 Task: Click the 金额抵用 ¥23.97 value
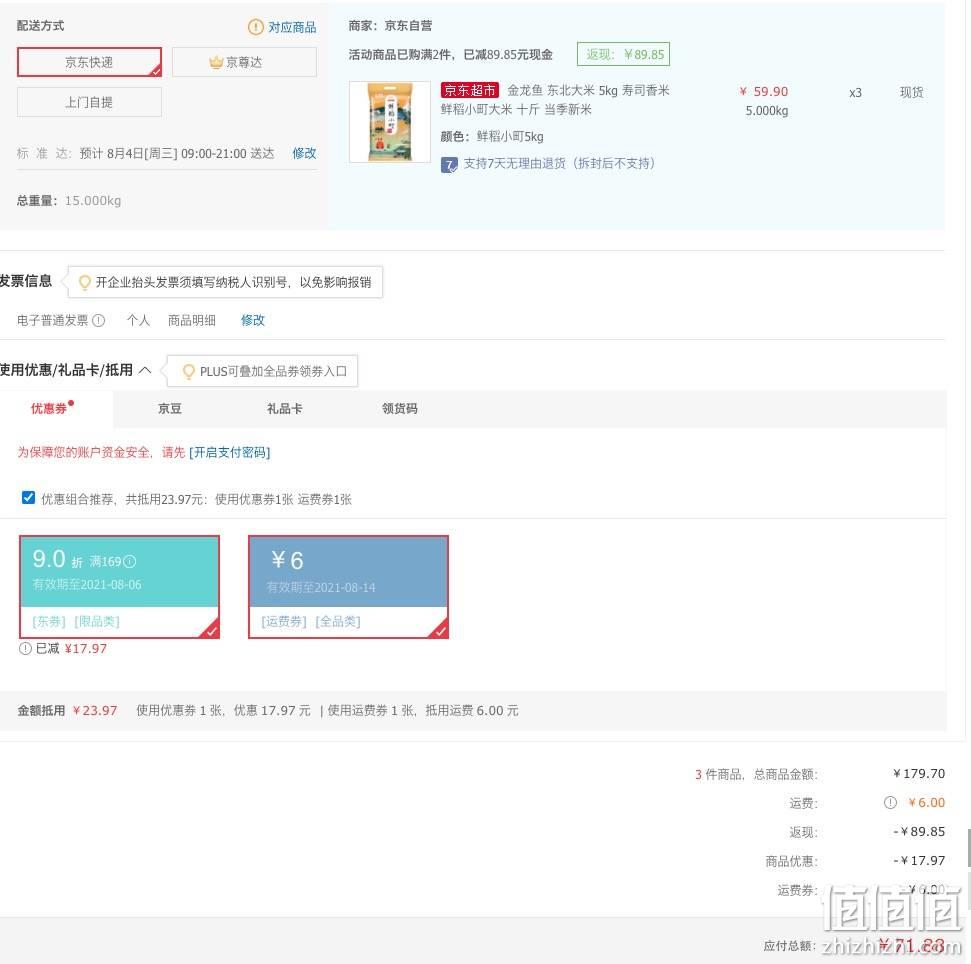95,711
